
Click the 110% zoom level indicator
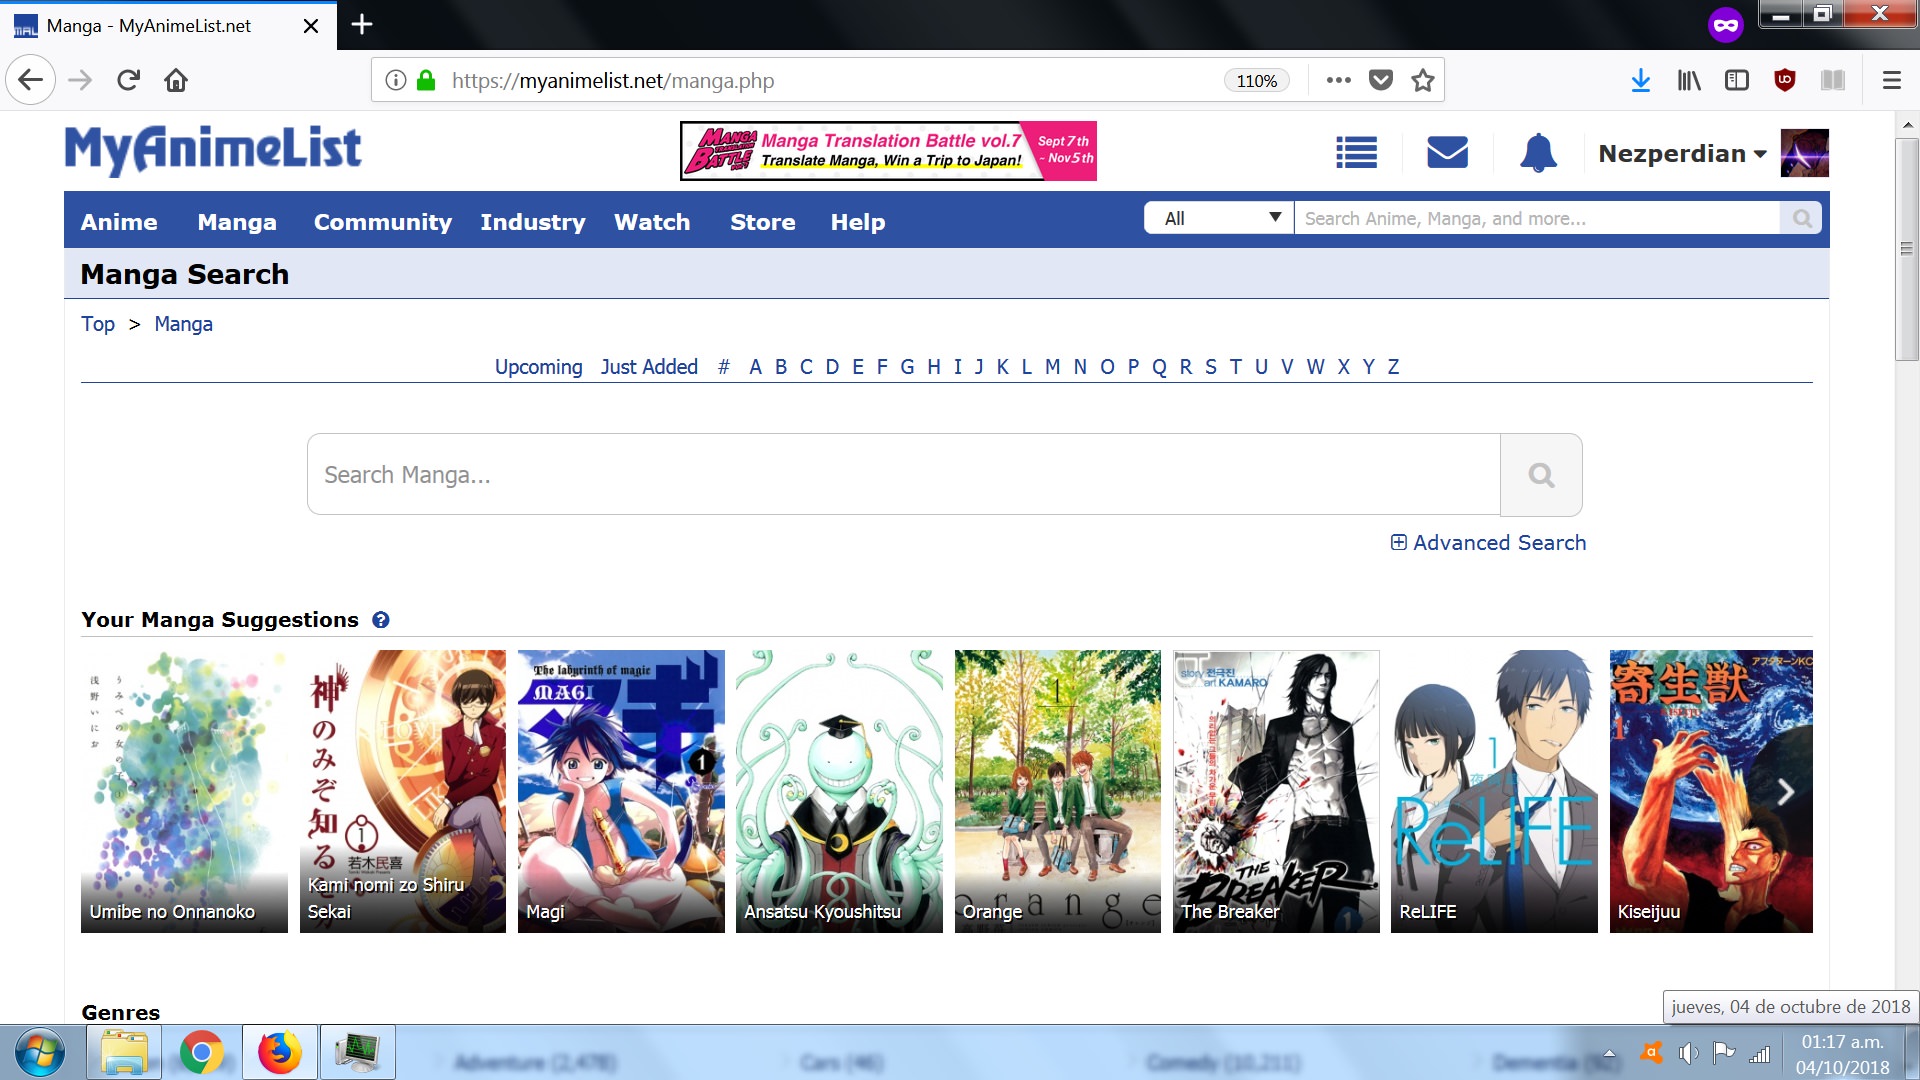(1256, 81)
